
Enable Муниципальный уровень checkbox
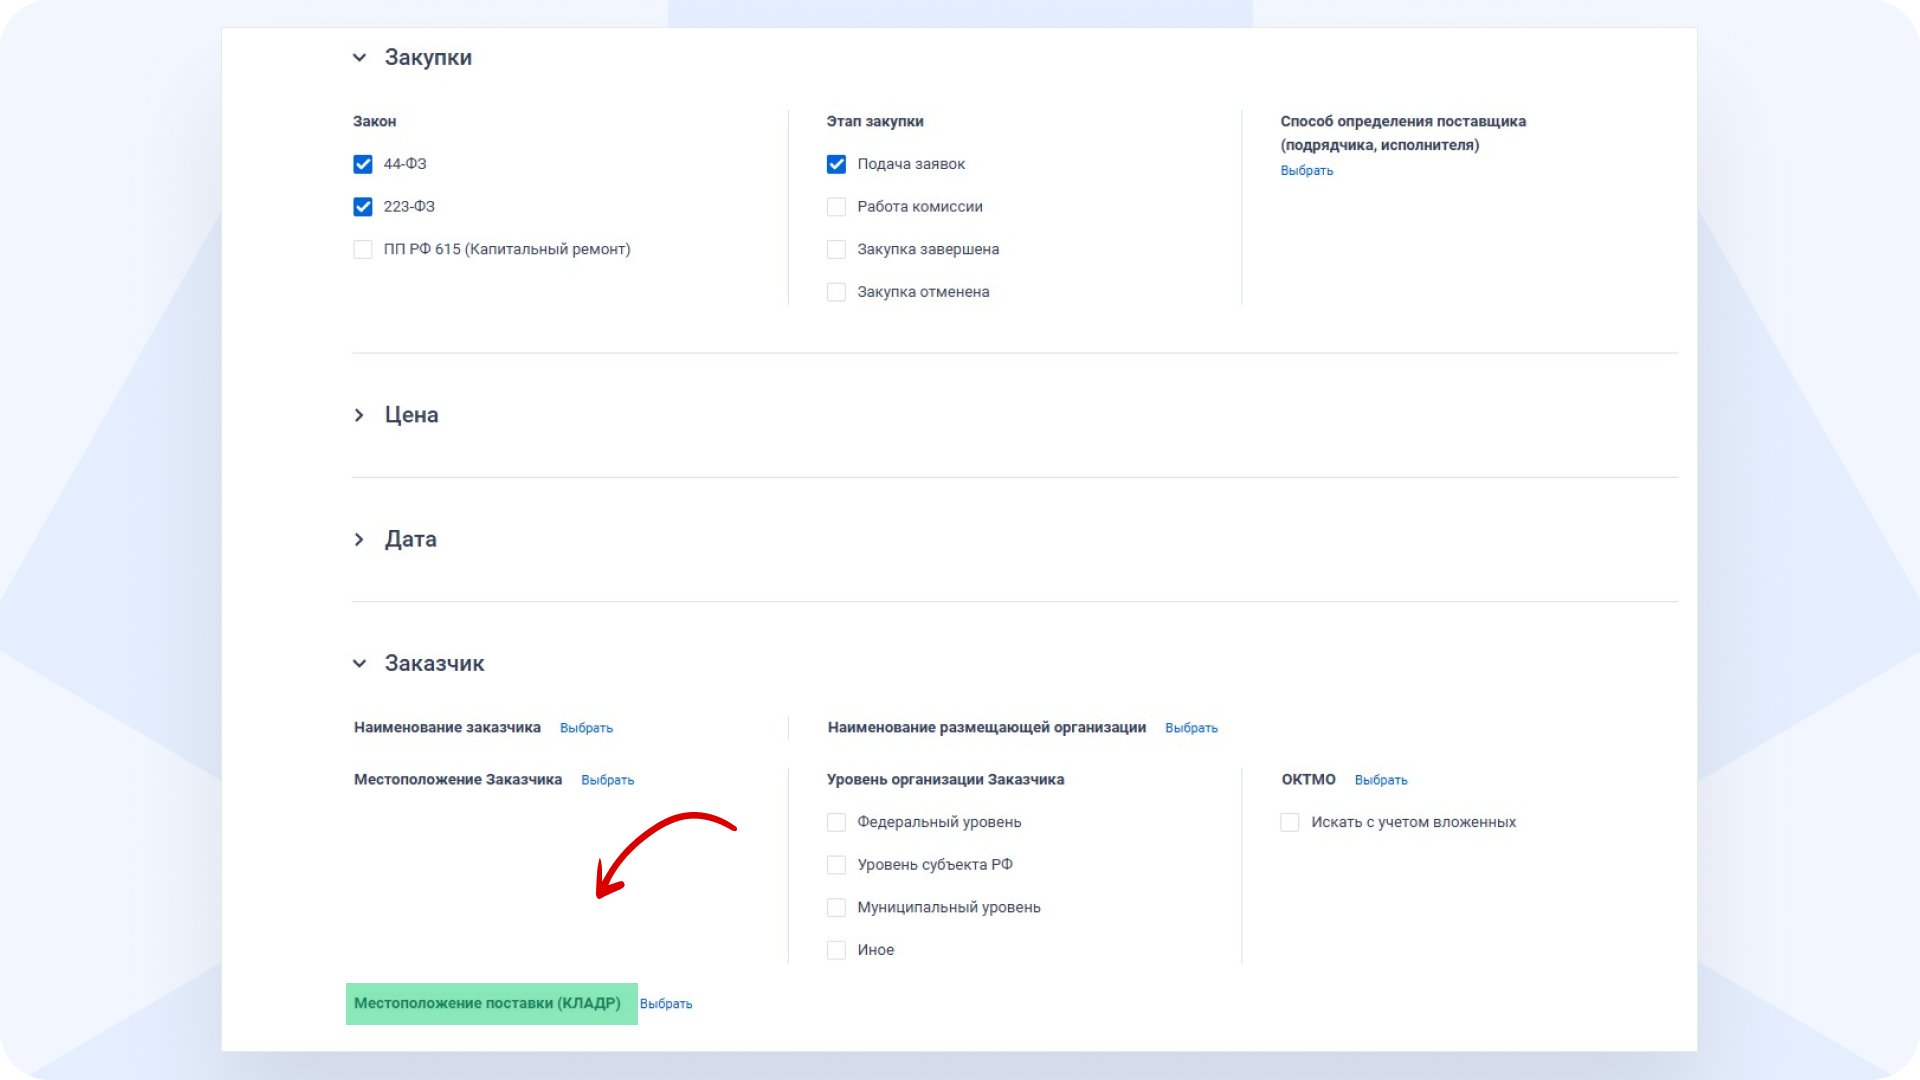(837, 908)
